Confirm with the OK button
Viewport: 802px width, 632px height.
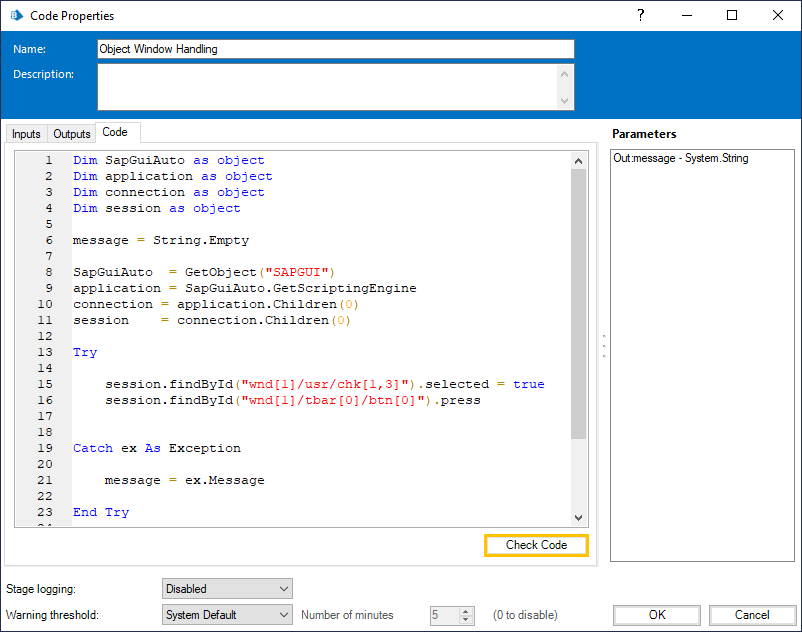click(657, 615)
